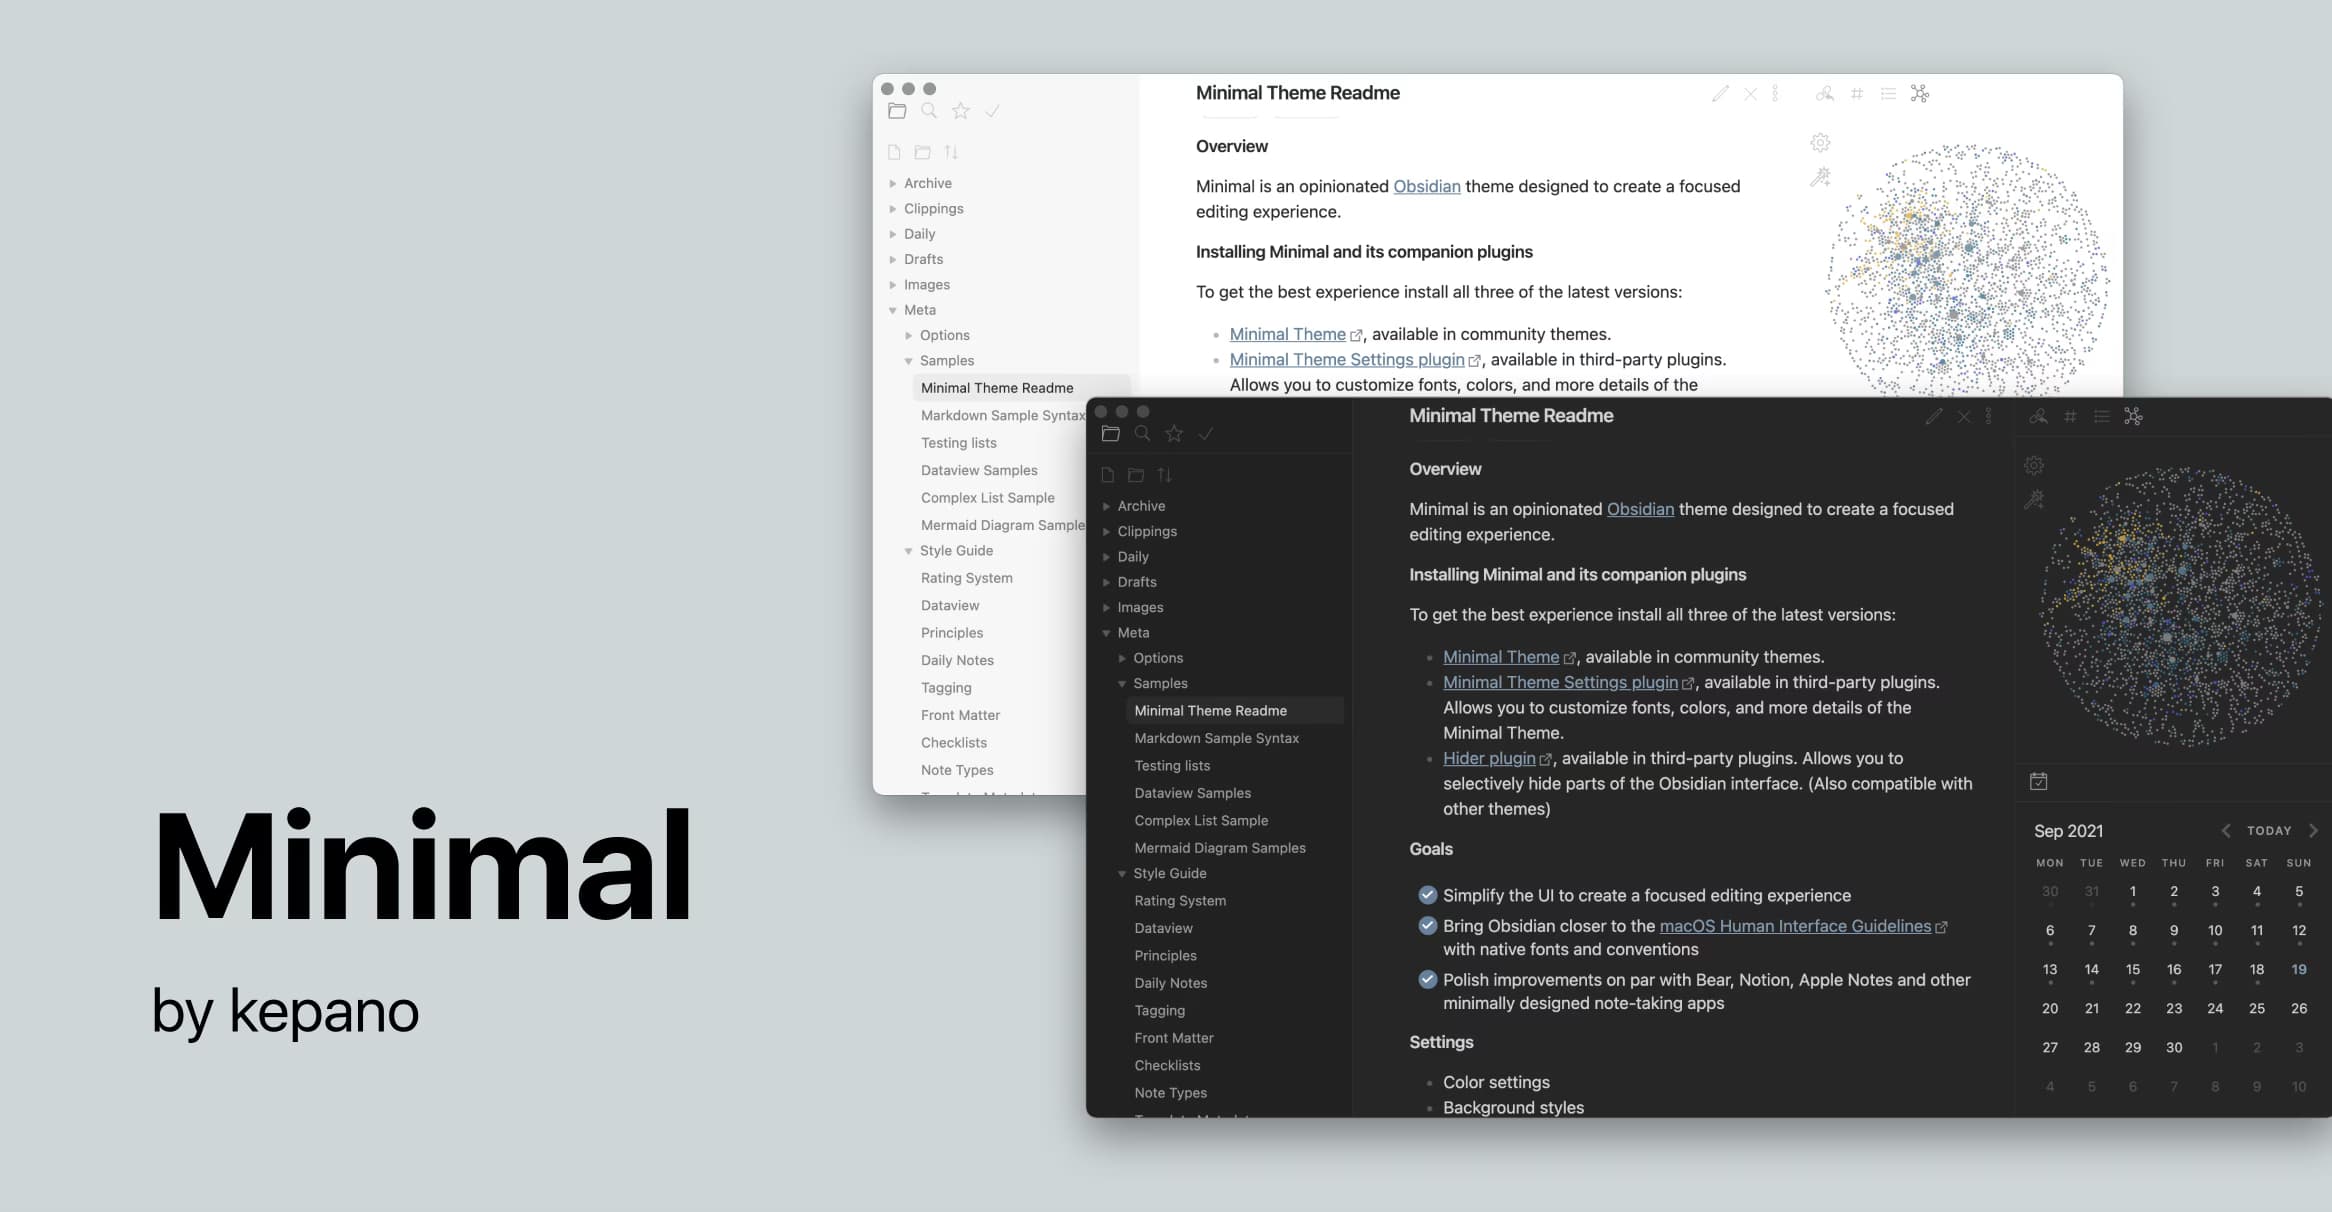Click the edit pencil icon near note title

pyautogui.click(x=1933, y=416)
